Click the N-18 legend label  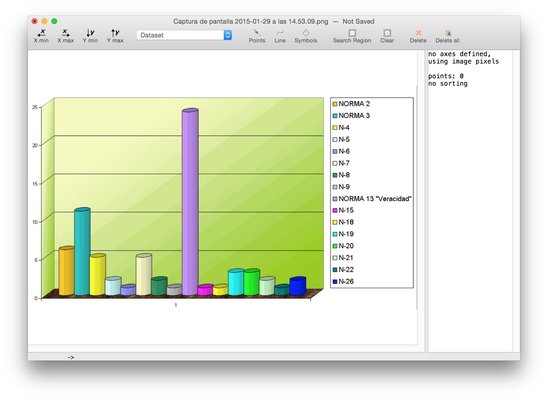tap(346, 222)
